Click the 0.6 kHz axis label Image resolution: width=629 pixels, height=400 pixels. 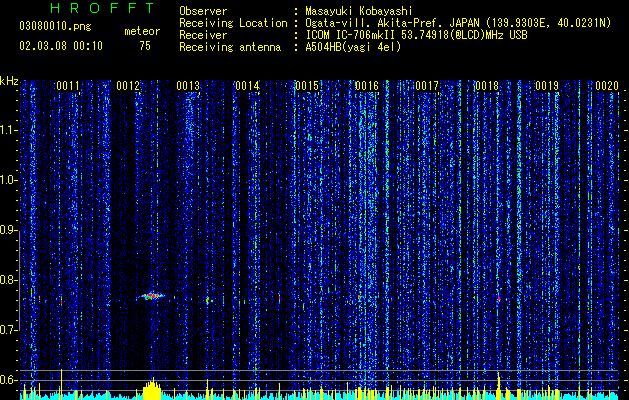click(x=8, y=380)
